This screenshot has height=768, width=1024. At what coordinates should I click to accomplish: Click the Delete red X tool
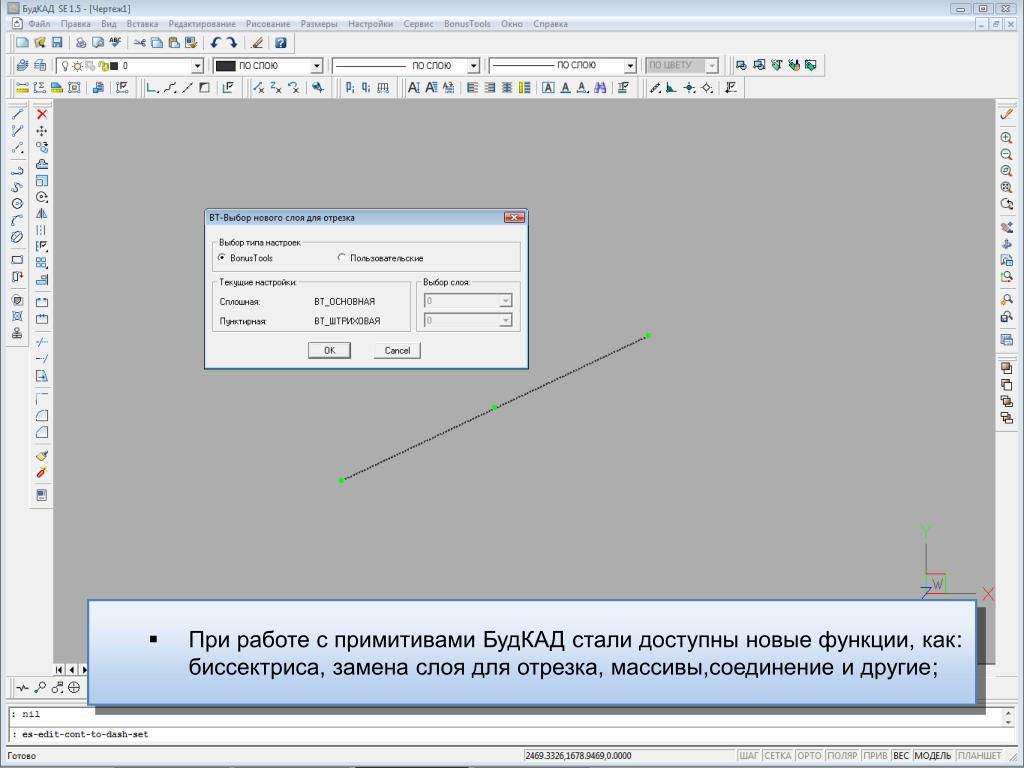tap(42, 114)
